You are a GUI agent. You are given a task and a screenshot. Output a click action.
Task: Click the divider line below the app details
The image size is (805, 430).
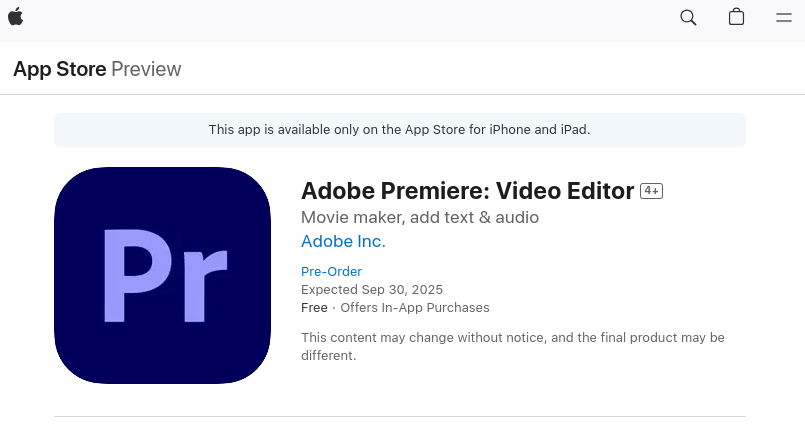pos(399,416)
